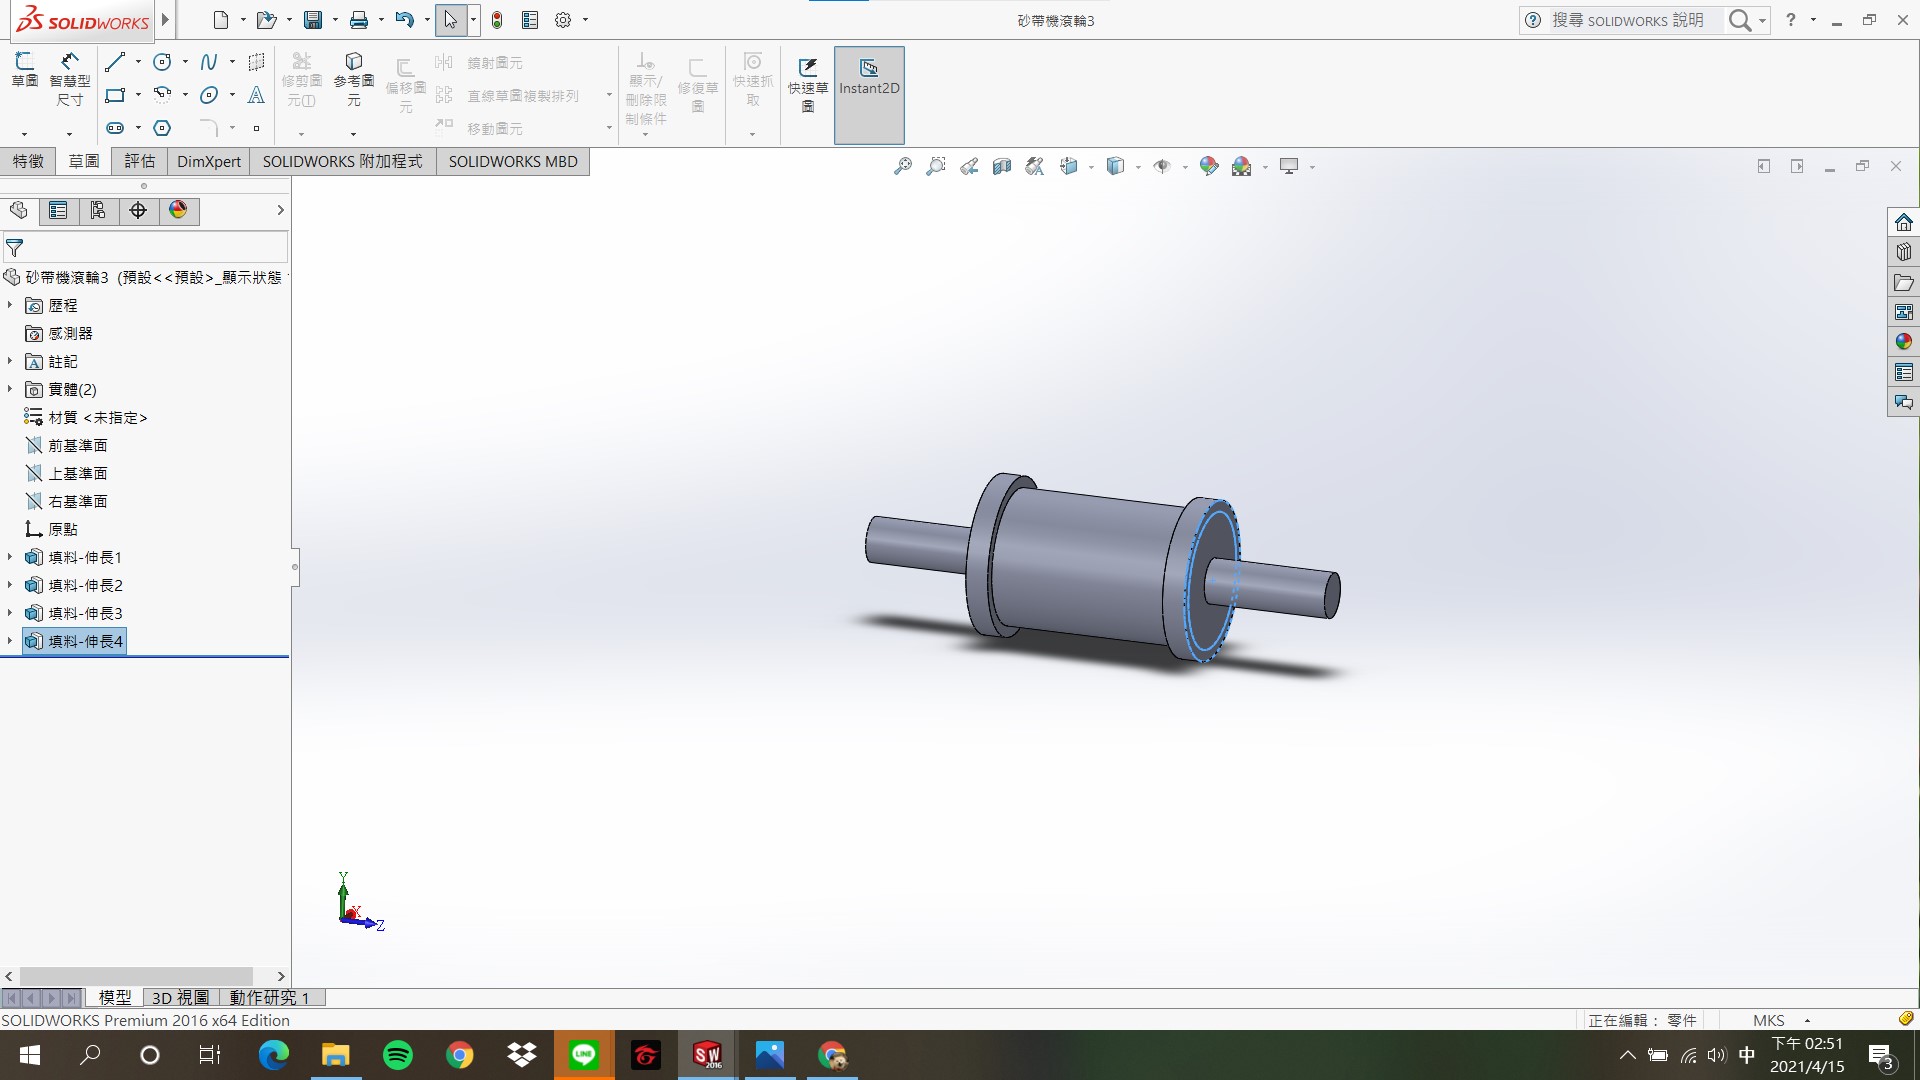Click the MKS unit system in status bar

(1768, 1020)
